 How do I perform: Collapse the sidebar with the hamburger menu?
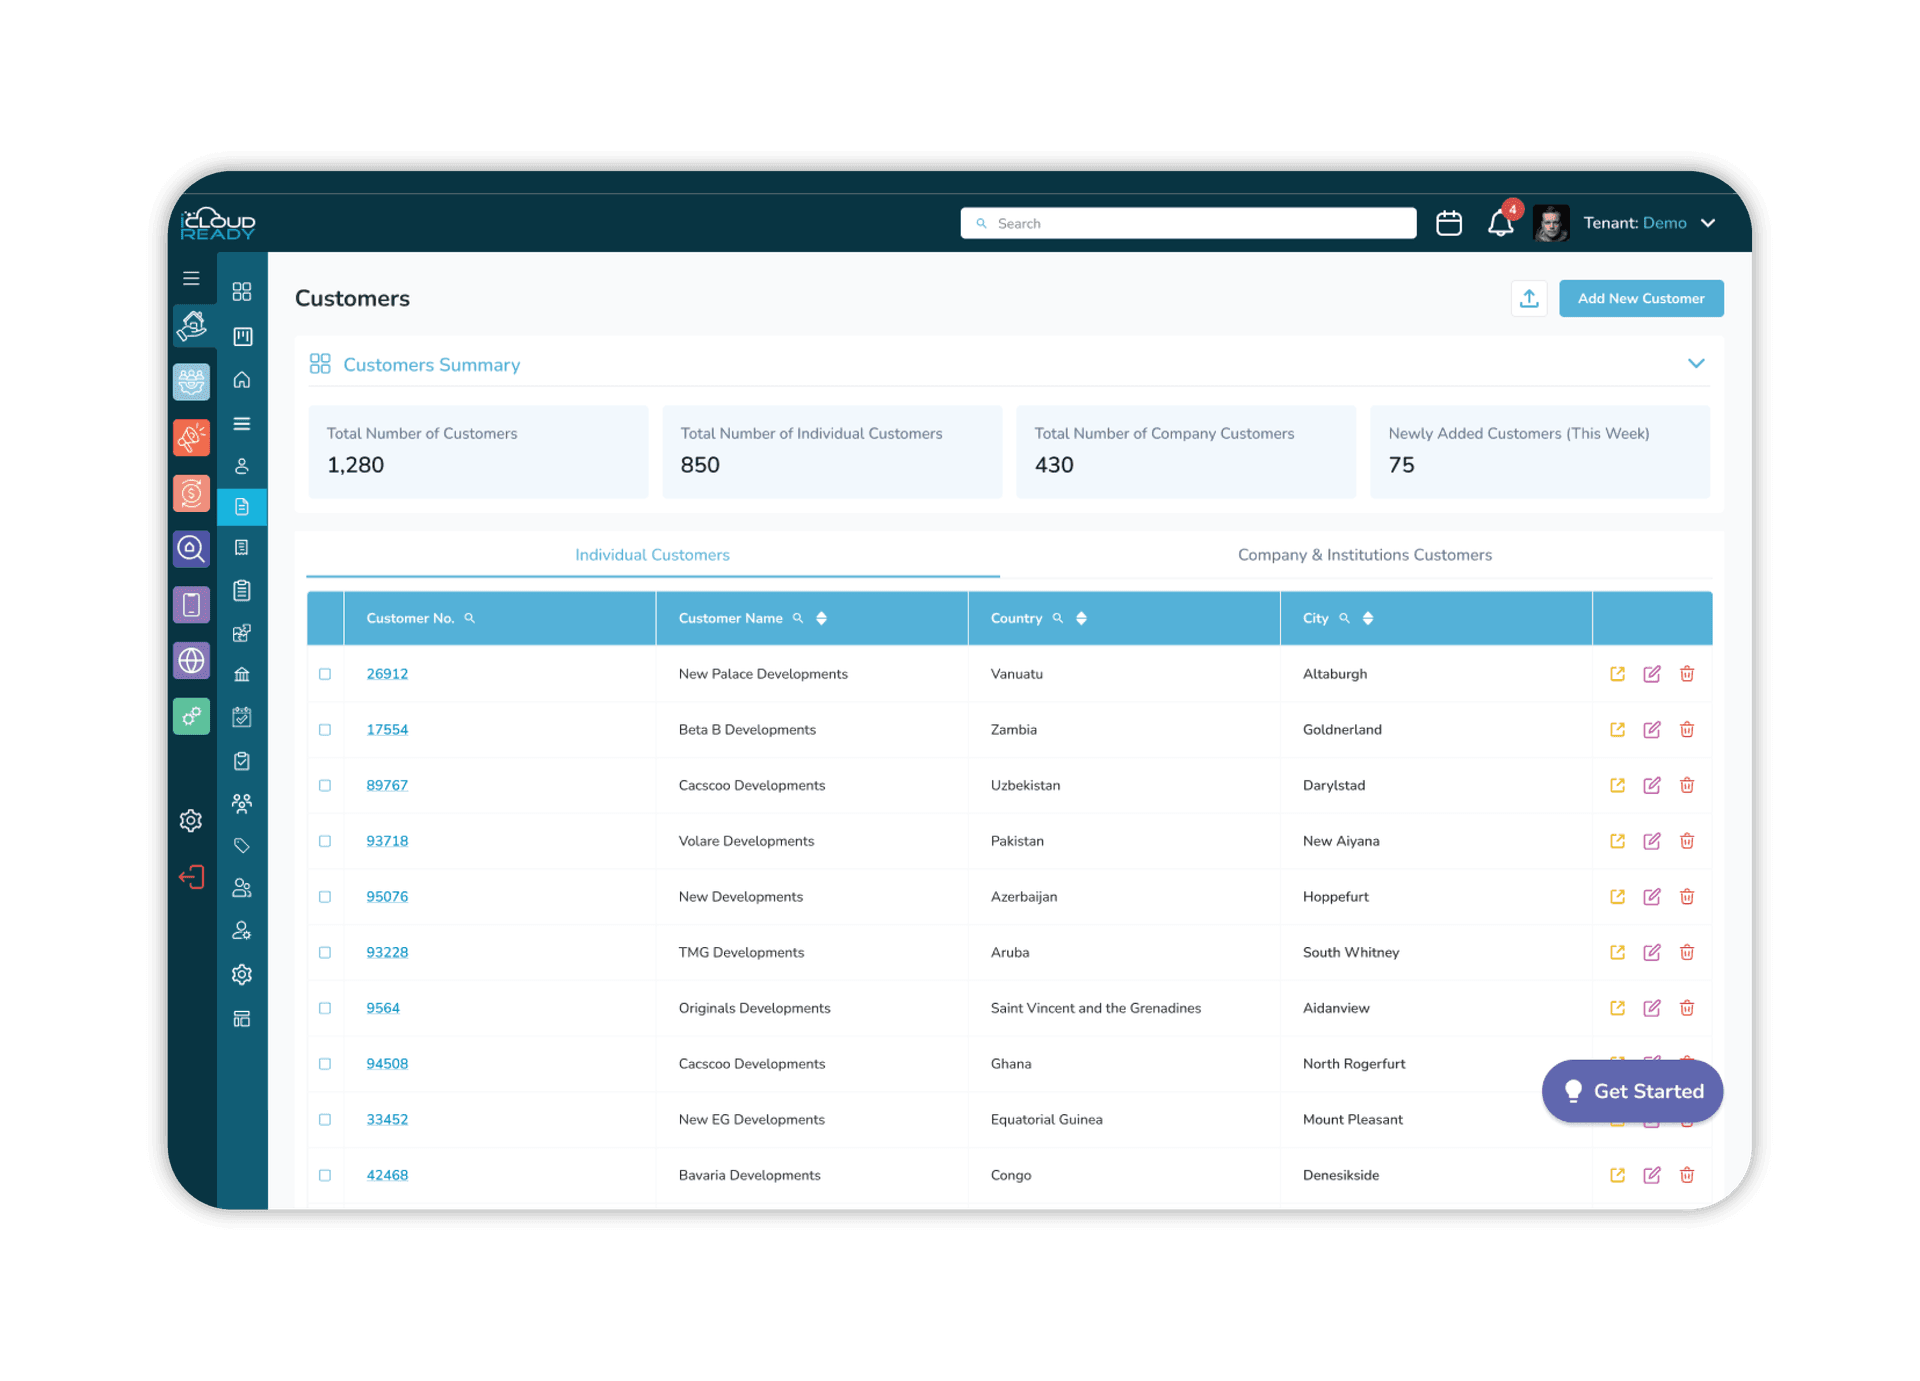pos(191,278)
